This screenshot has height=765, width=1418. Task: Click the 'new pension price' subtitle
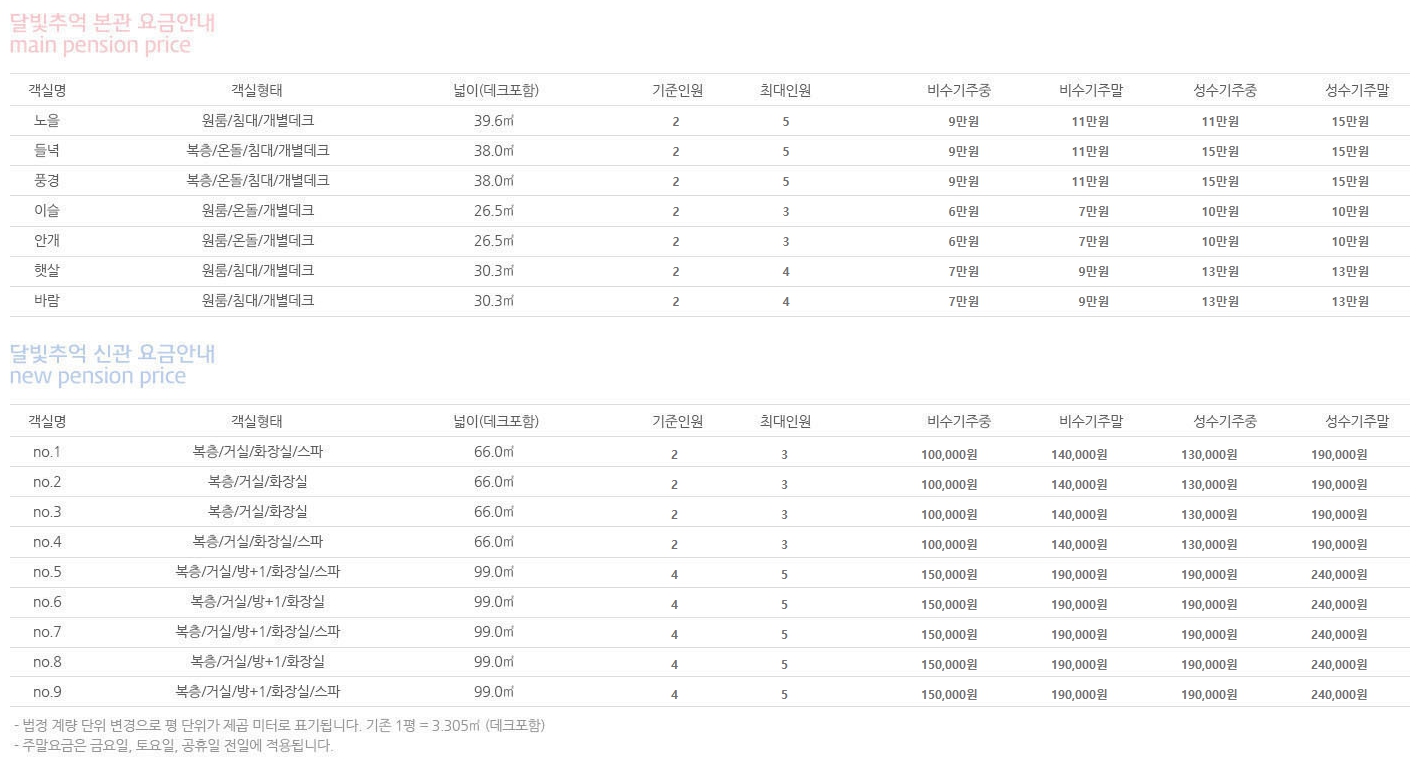(x=98, y=377)
